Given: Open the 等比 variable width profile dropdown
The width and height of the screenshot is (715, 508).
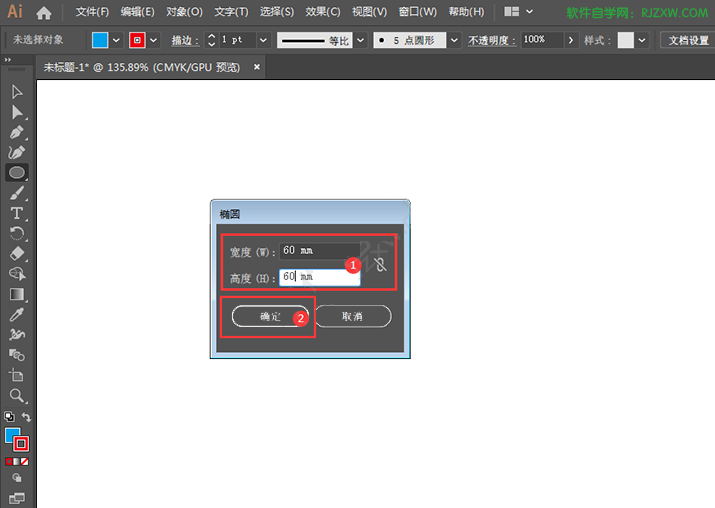Looking at the screenshot, I should (361, 40).
